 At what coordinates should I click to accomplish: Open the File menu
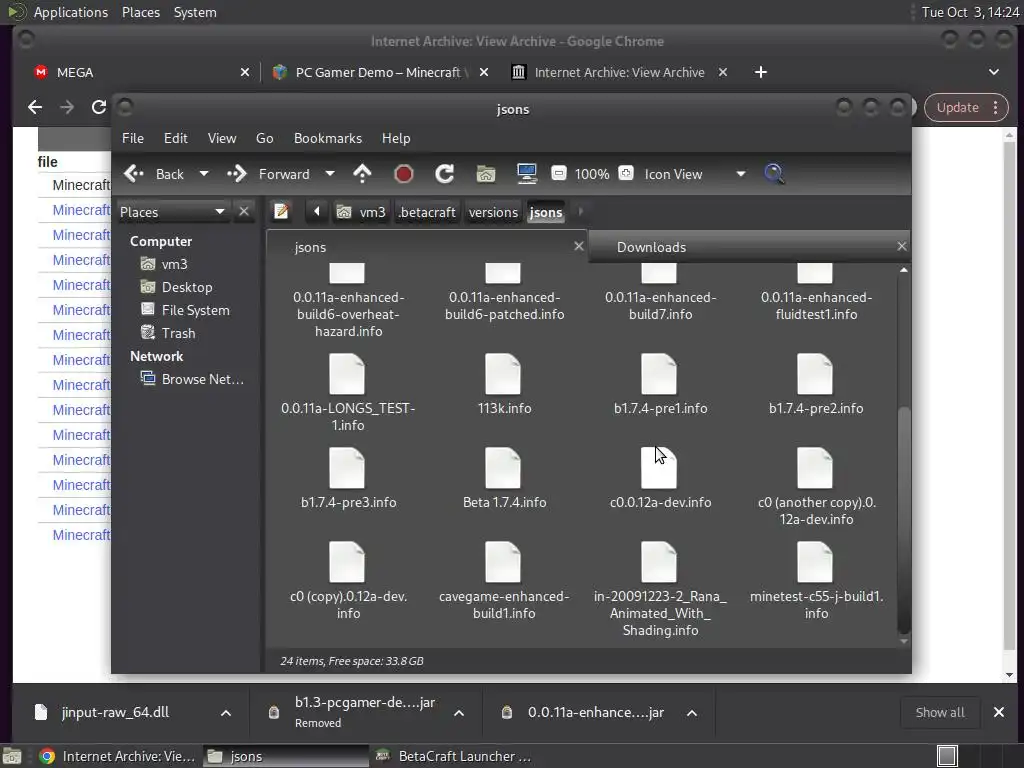pyautogui.click(x=133, y=138)
